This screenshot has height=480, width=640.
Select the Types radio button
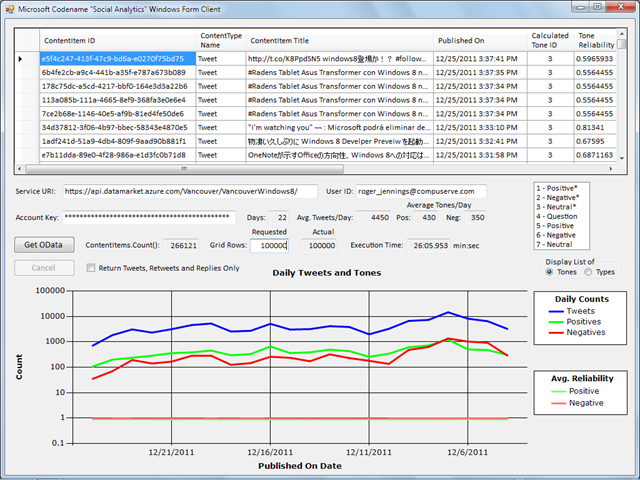point(588,272)
